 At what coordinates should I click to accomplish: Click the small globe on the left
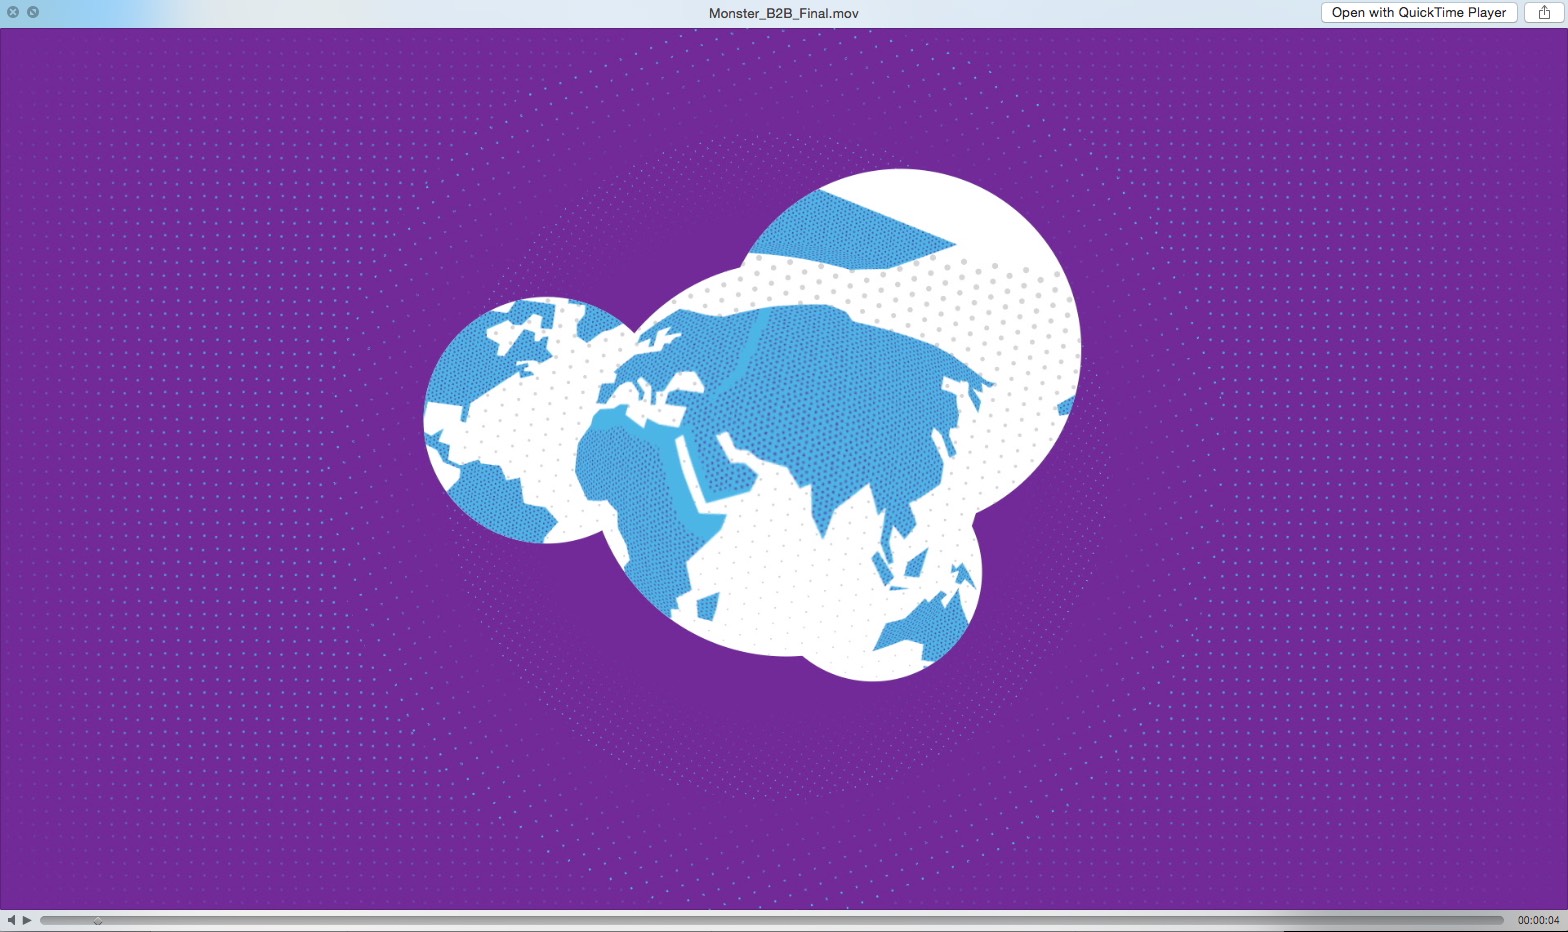pos(500,420)
